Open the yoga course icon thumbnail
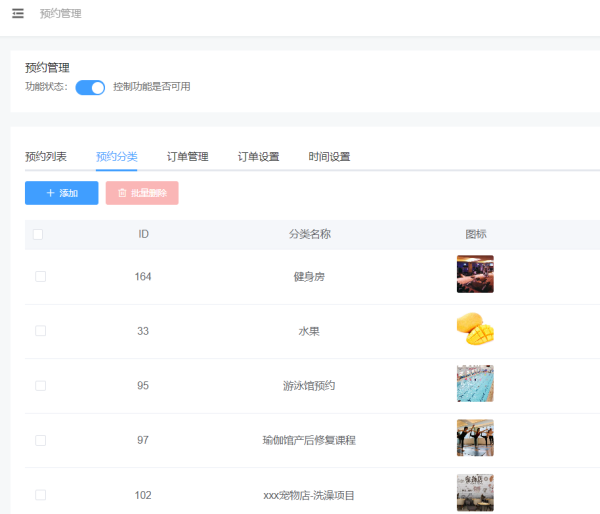This screenshot has height=514, width=600. (x=475, y=438)
